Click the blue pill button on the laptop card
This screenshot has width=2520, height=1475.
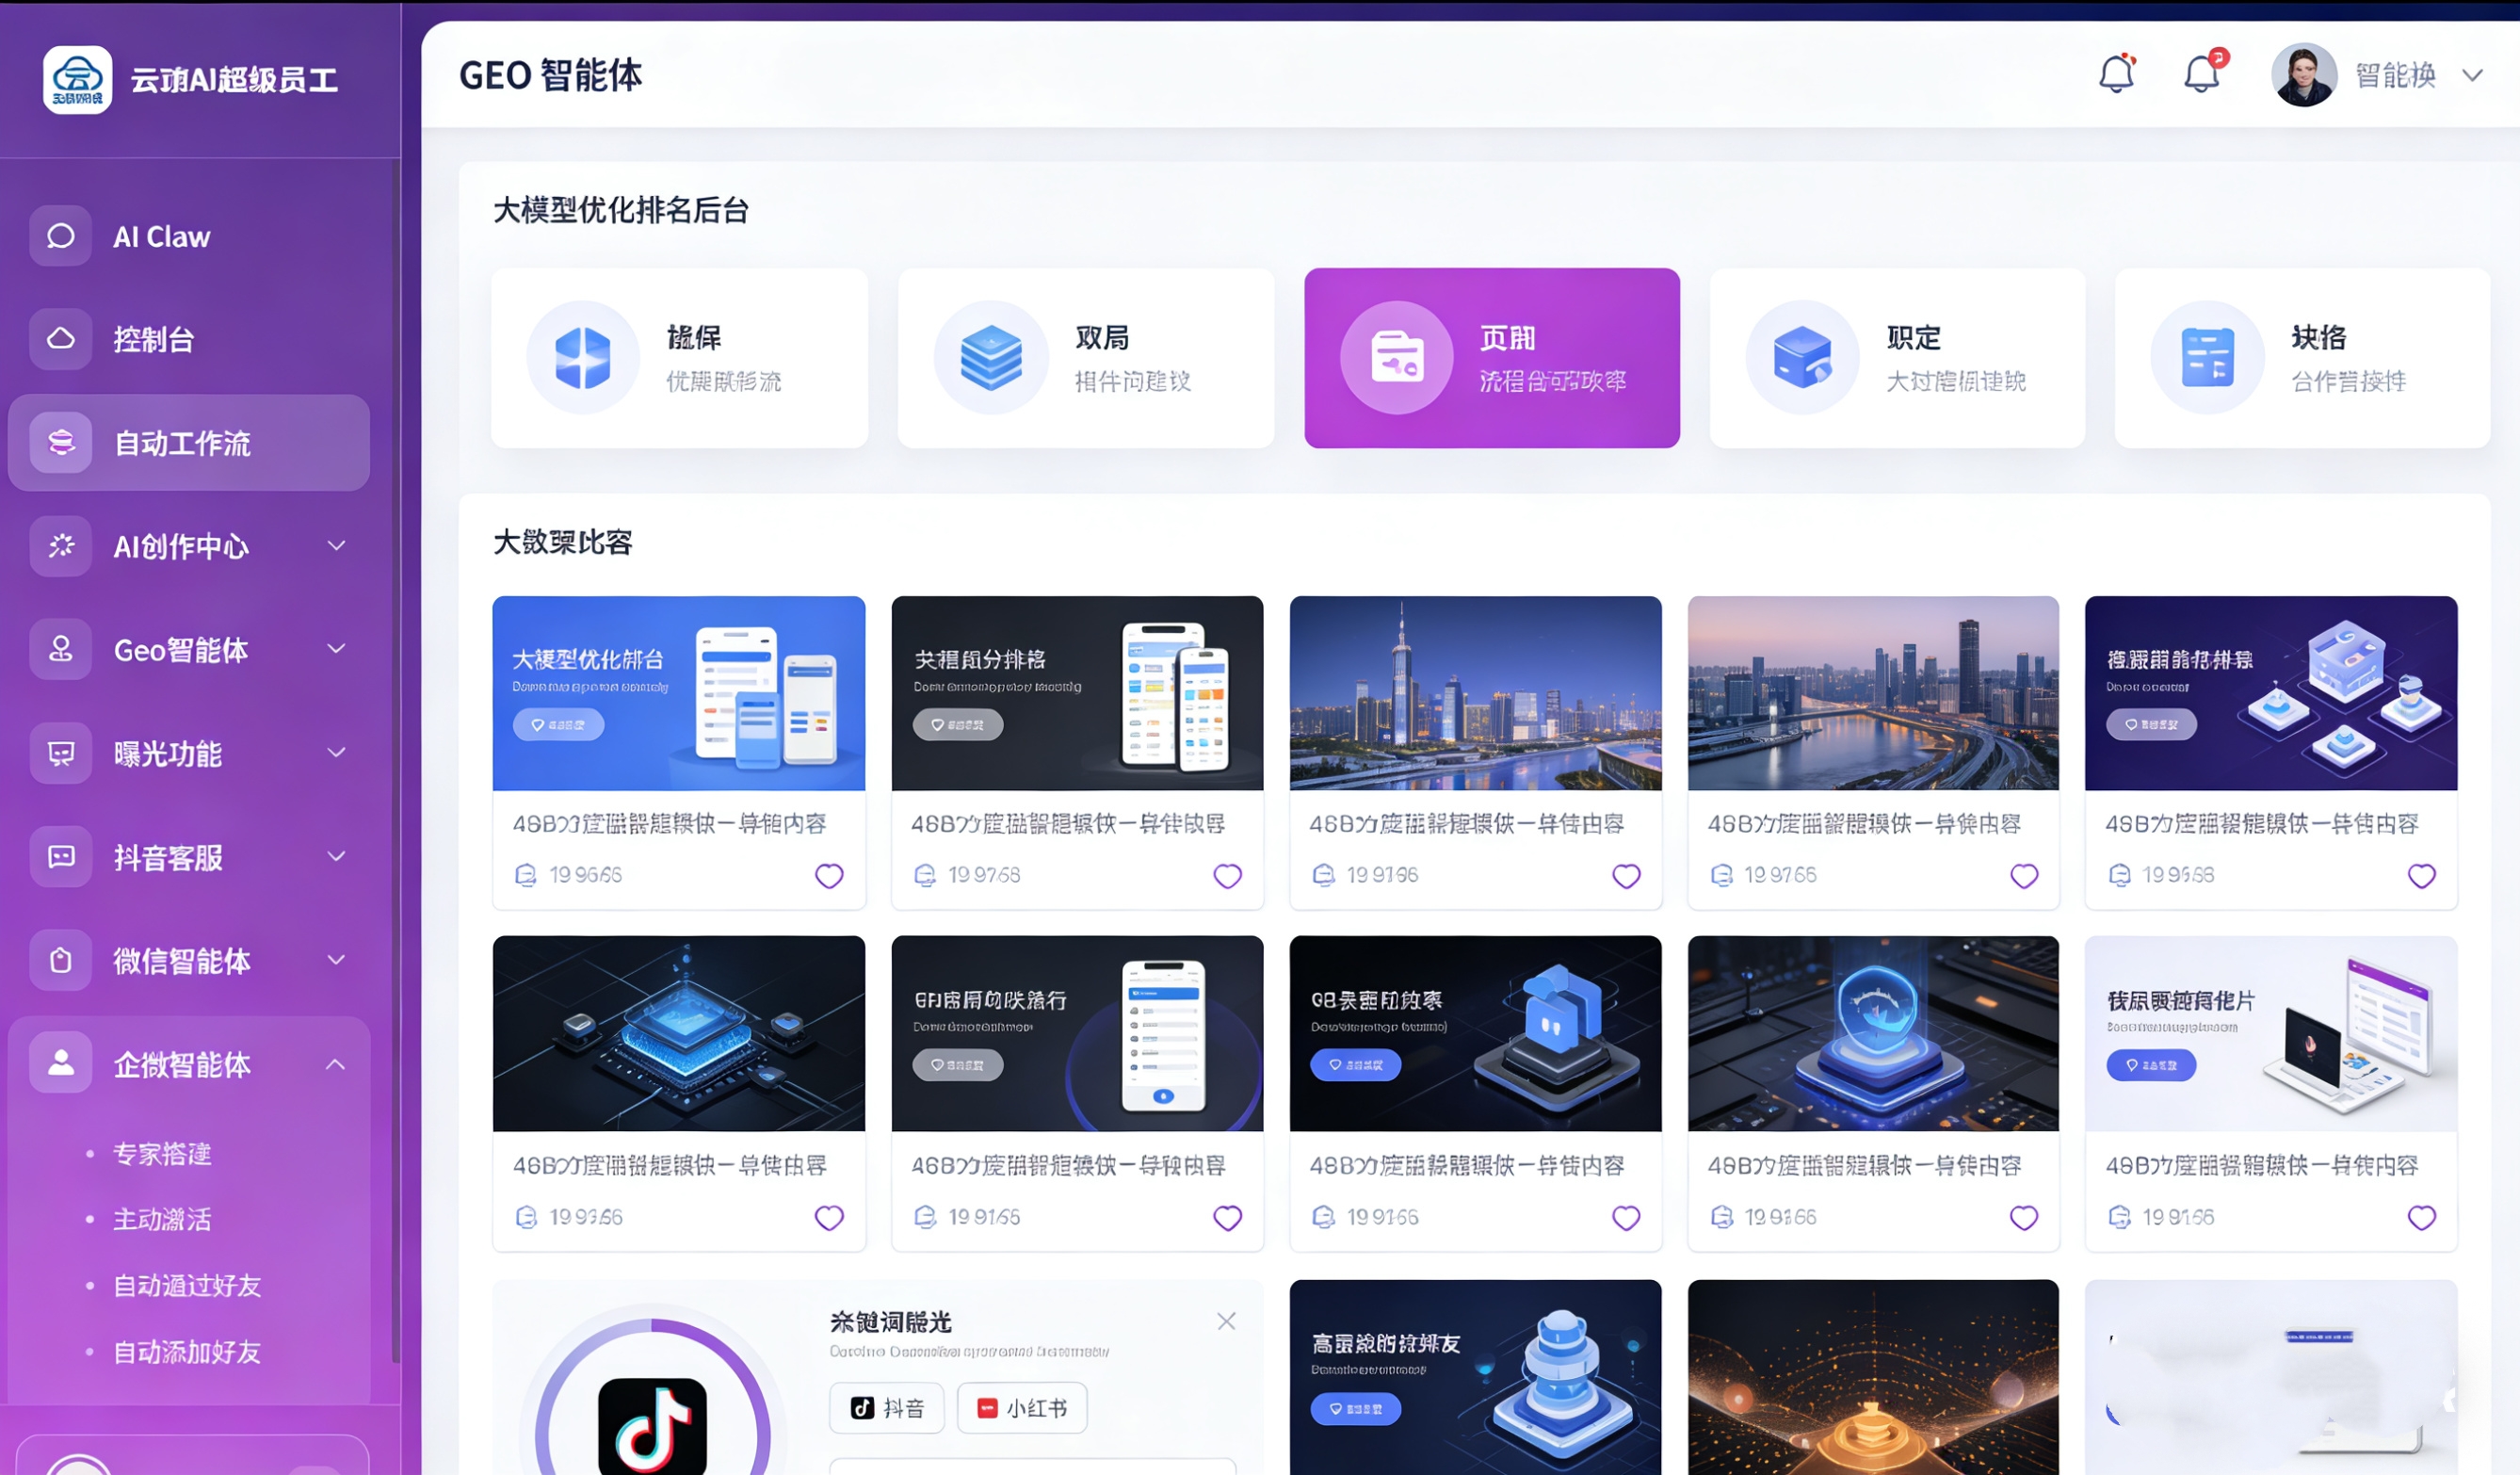click(2151, 1065)
